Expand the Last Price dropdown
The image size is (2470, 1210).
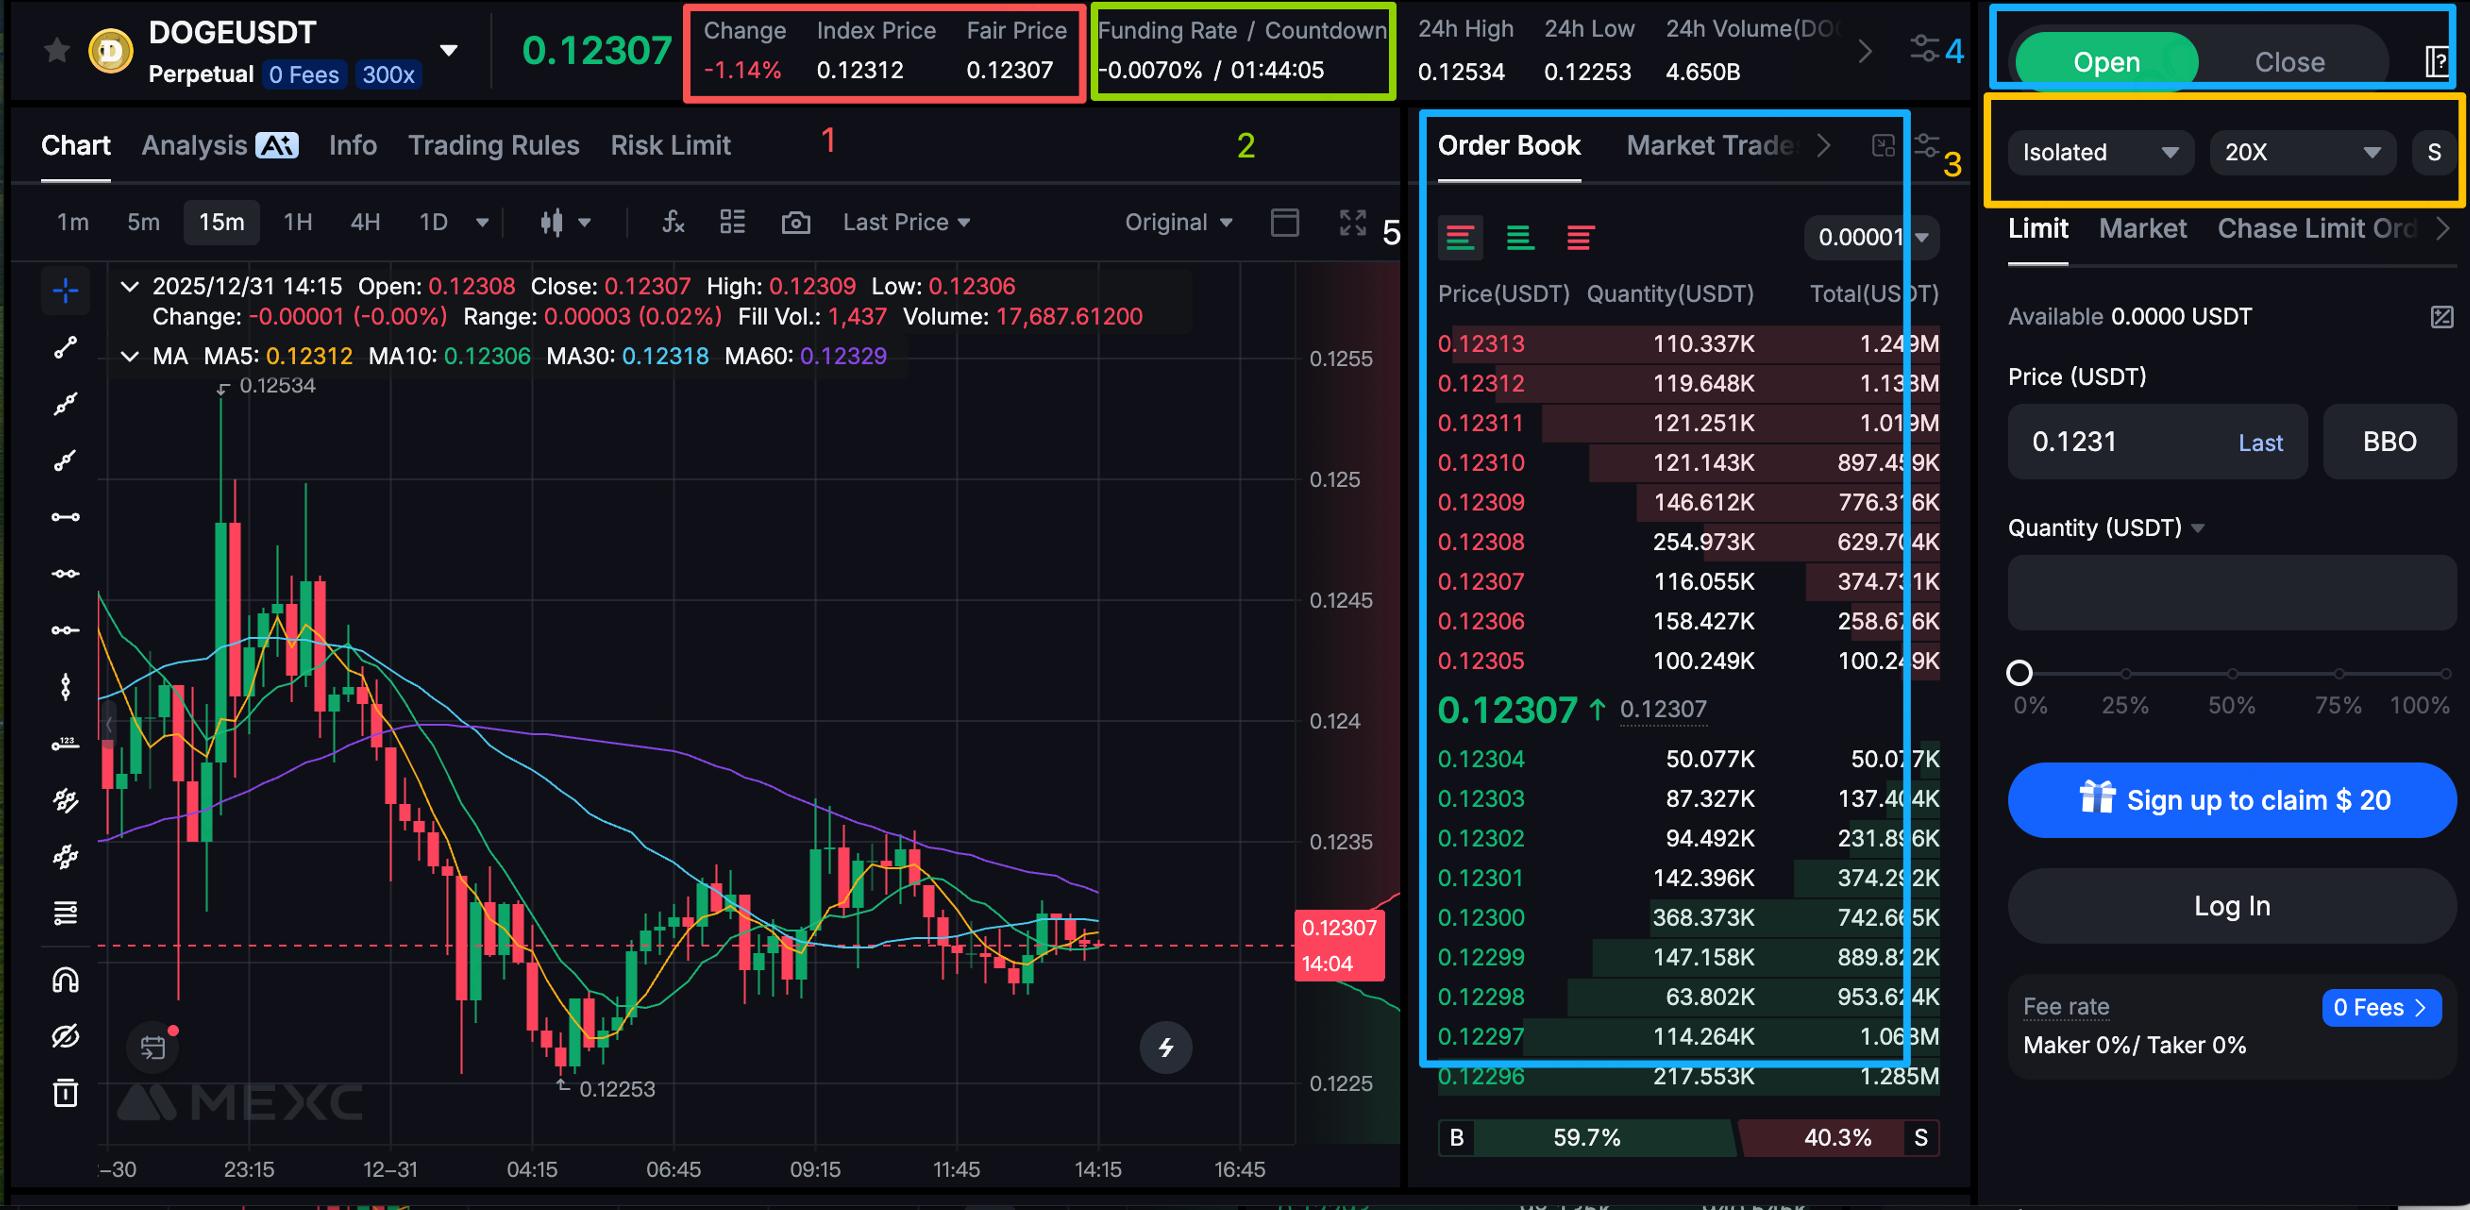pos(906,222)
